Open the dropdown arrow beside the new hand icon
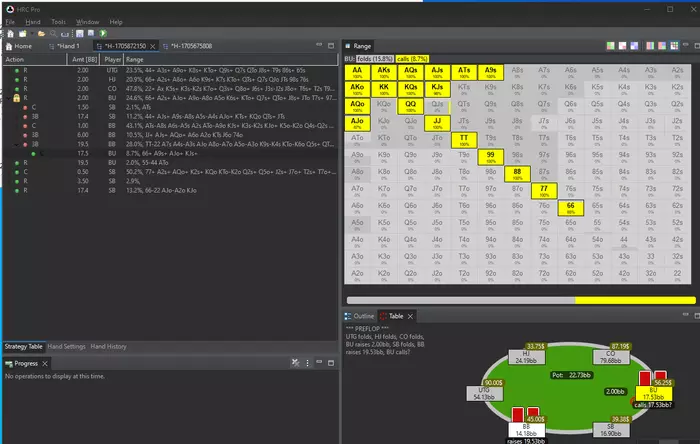 tap(32, 33)
